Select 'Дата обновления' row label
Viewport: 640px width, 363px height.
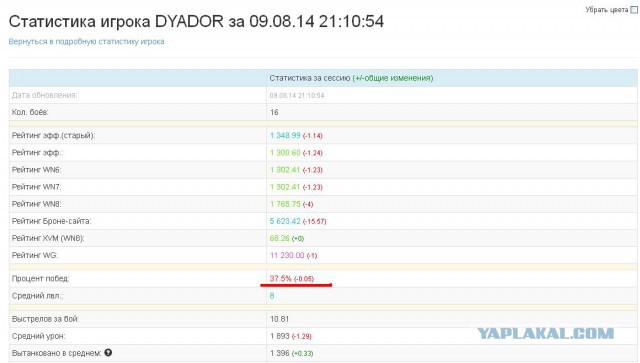pyautogui.click(x=44, y=95)
